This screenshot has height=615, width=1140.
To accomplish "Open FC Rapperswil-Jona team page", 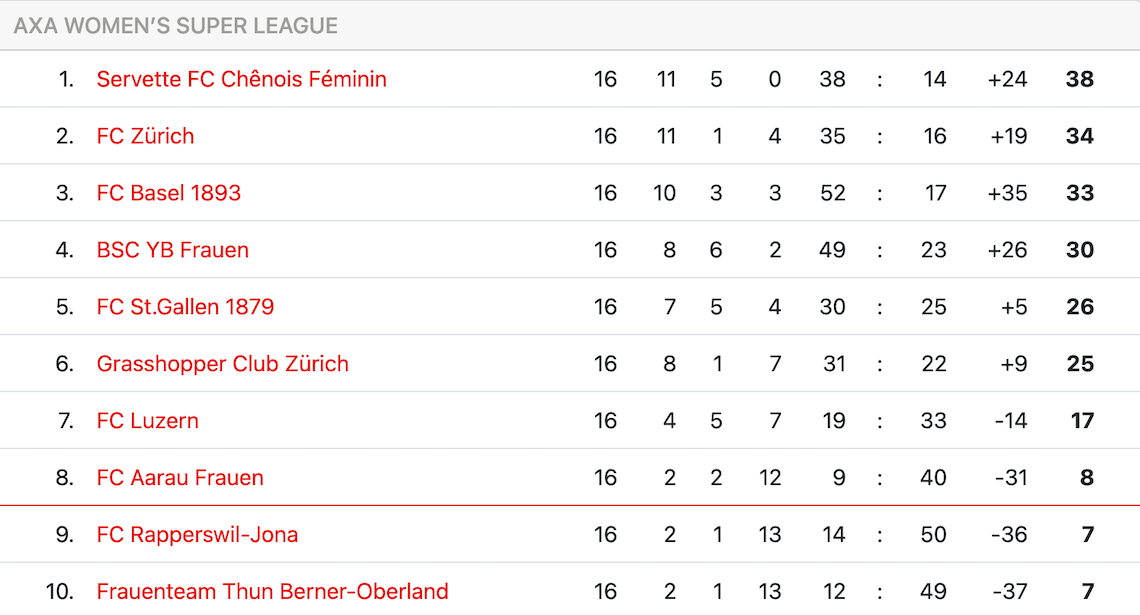I will pyautogui.click(x=197, y=535).
